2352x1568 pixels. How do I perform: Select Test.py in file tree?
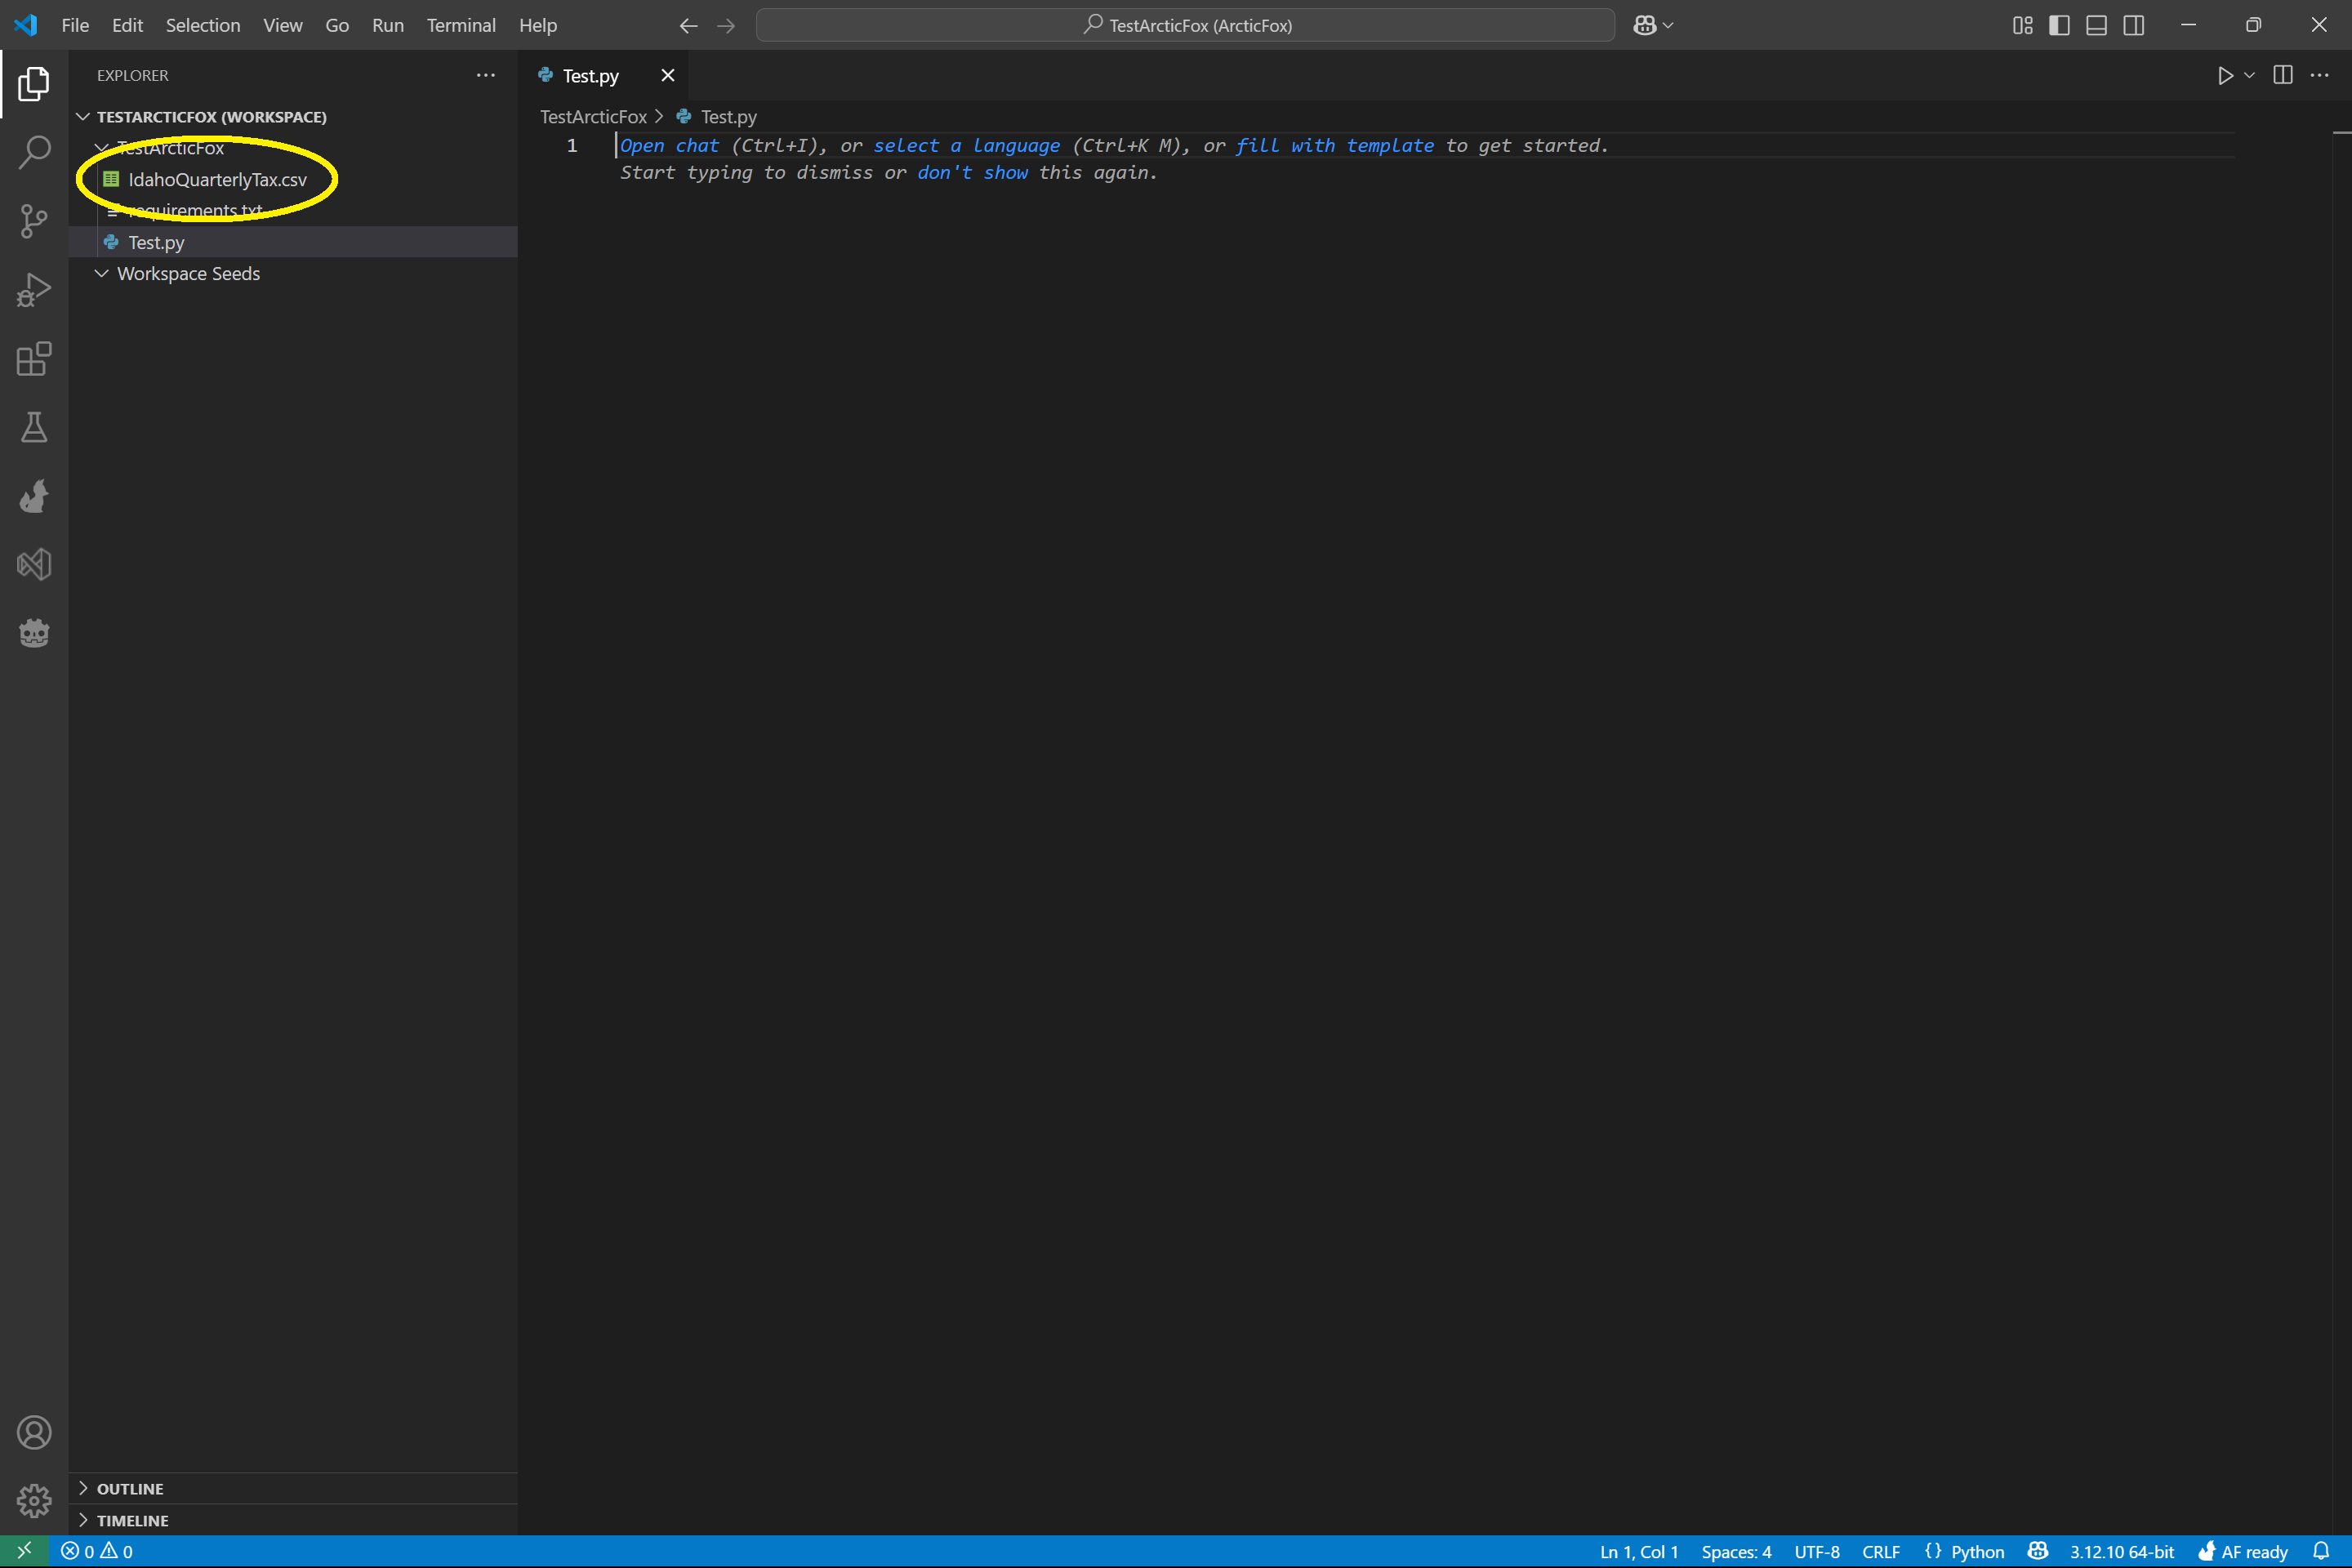[x=293, y=242]
